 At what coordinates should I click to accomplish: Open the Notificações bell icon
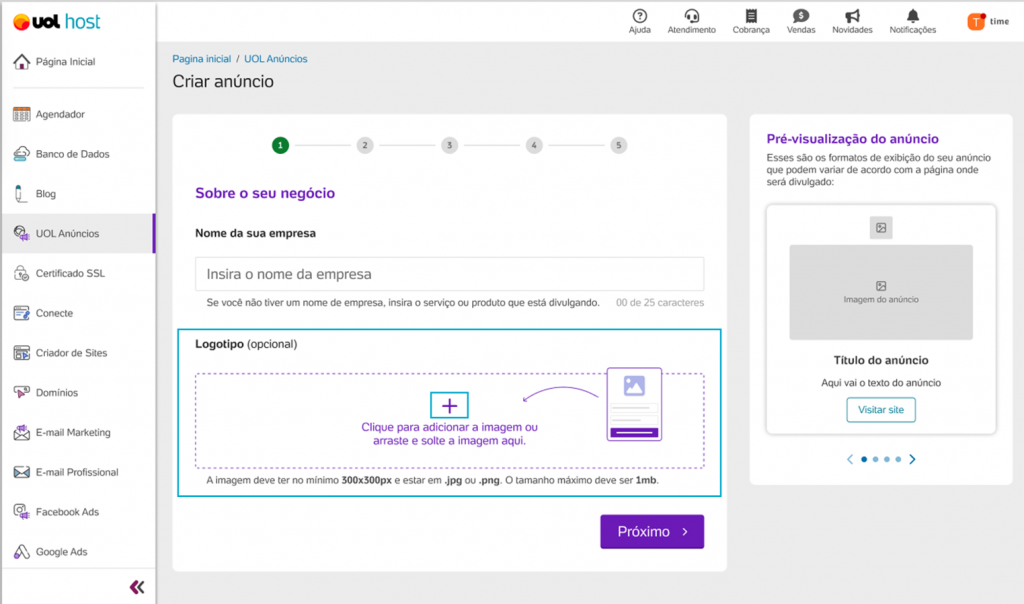click(x=913, y=16)
